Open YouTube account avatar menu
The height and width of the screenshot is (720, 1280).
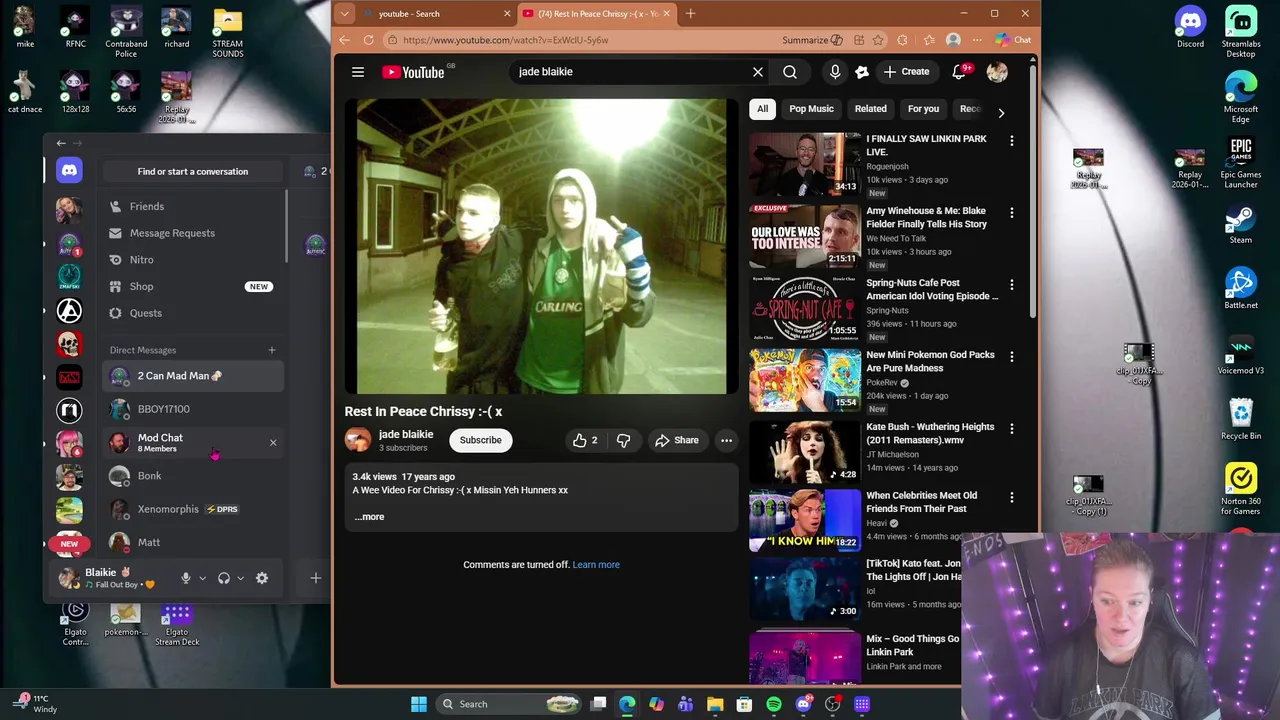click(x=997, y=72)
